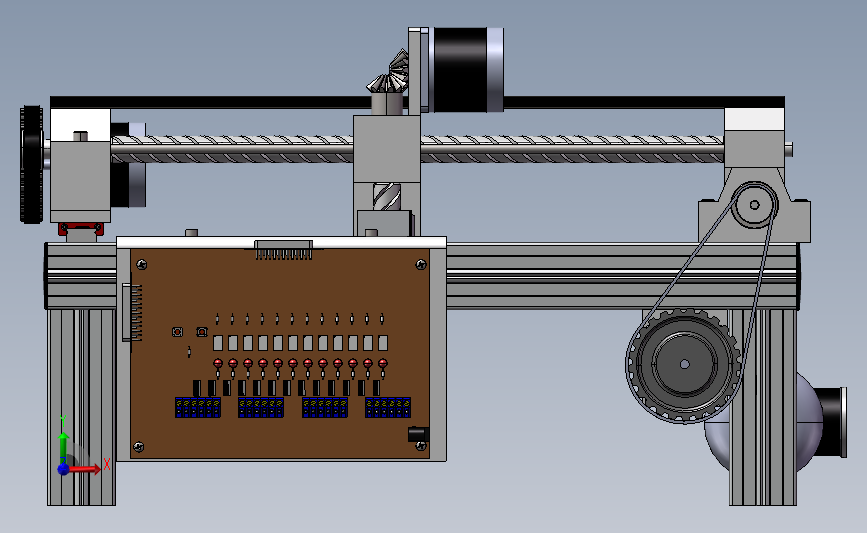Select the right vertical aluminum extrusion leg

tap(763, 407)
